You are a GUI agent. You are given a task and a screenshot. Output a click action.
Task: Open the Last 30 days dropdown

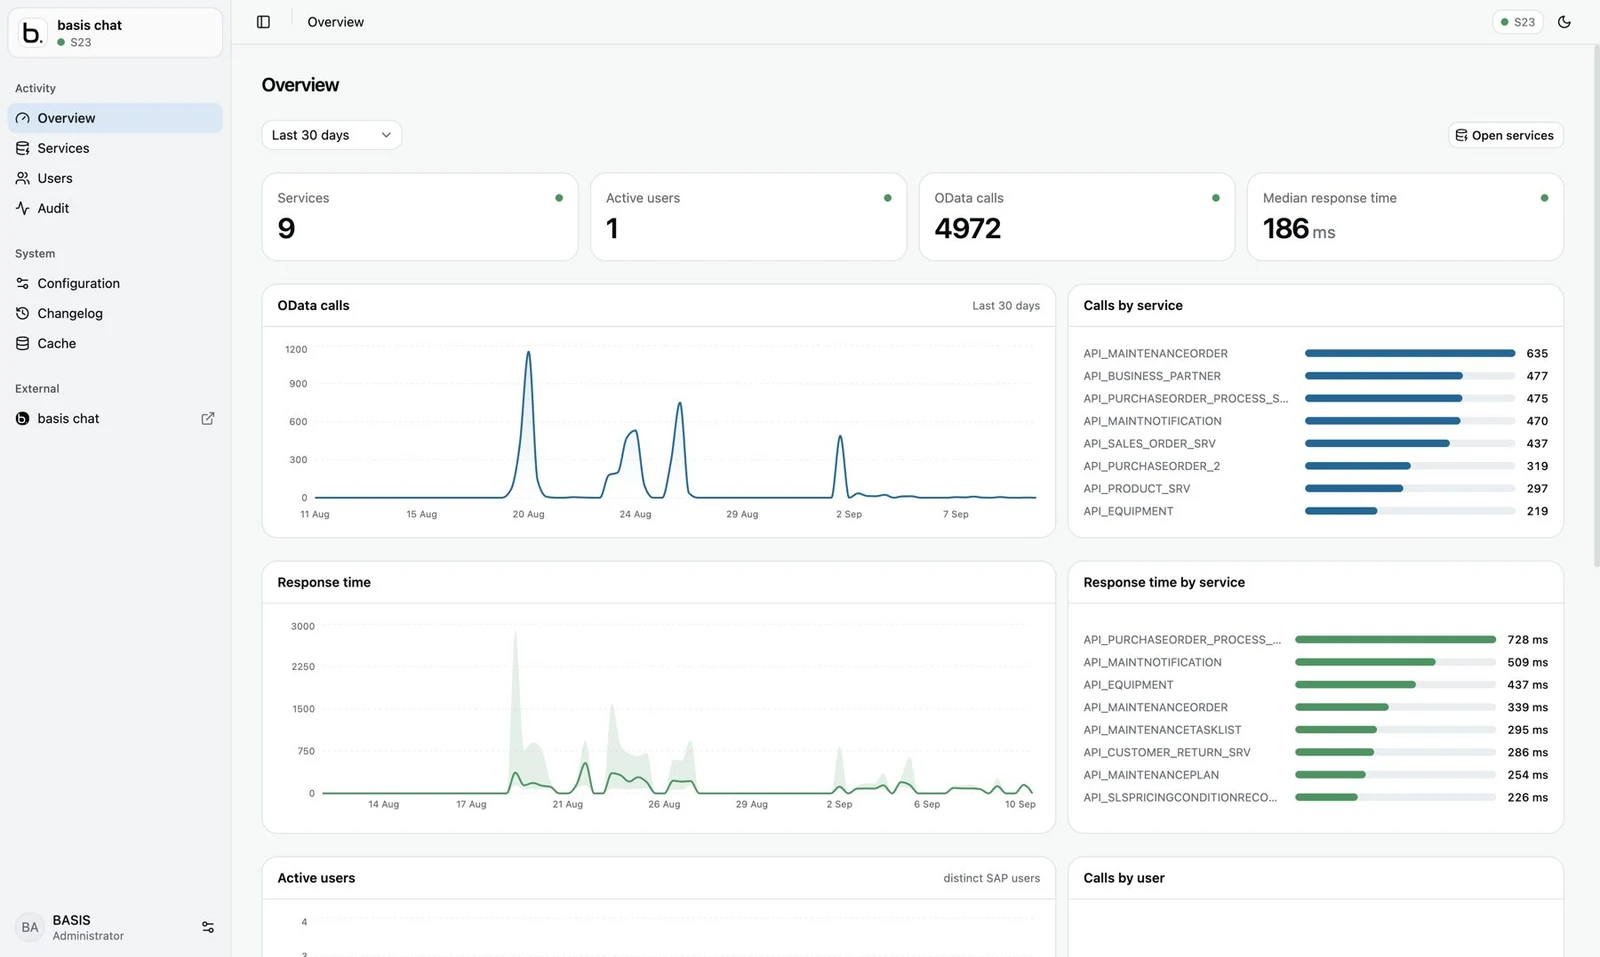pyautogui.click(x=331, y=135)
